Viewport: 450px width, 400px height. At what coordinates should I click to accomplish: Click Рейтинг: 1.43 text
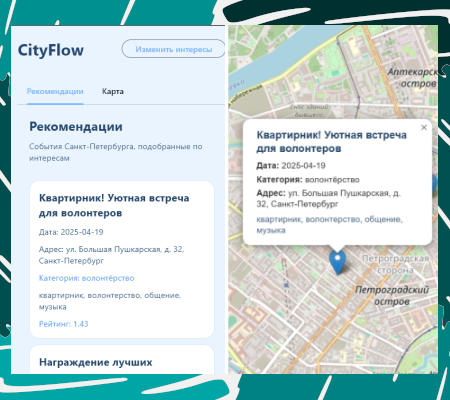[63, 324]
